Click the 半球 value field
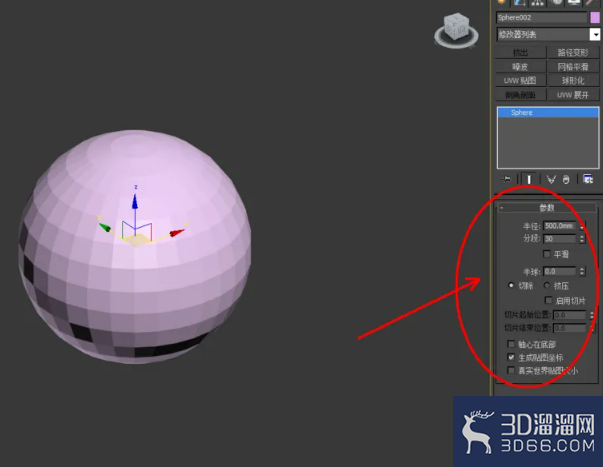The height and width of the screenshot is (467, 603). (x=560, y=272)
